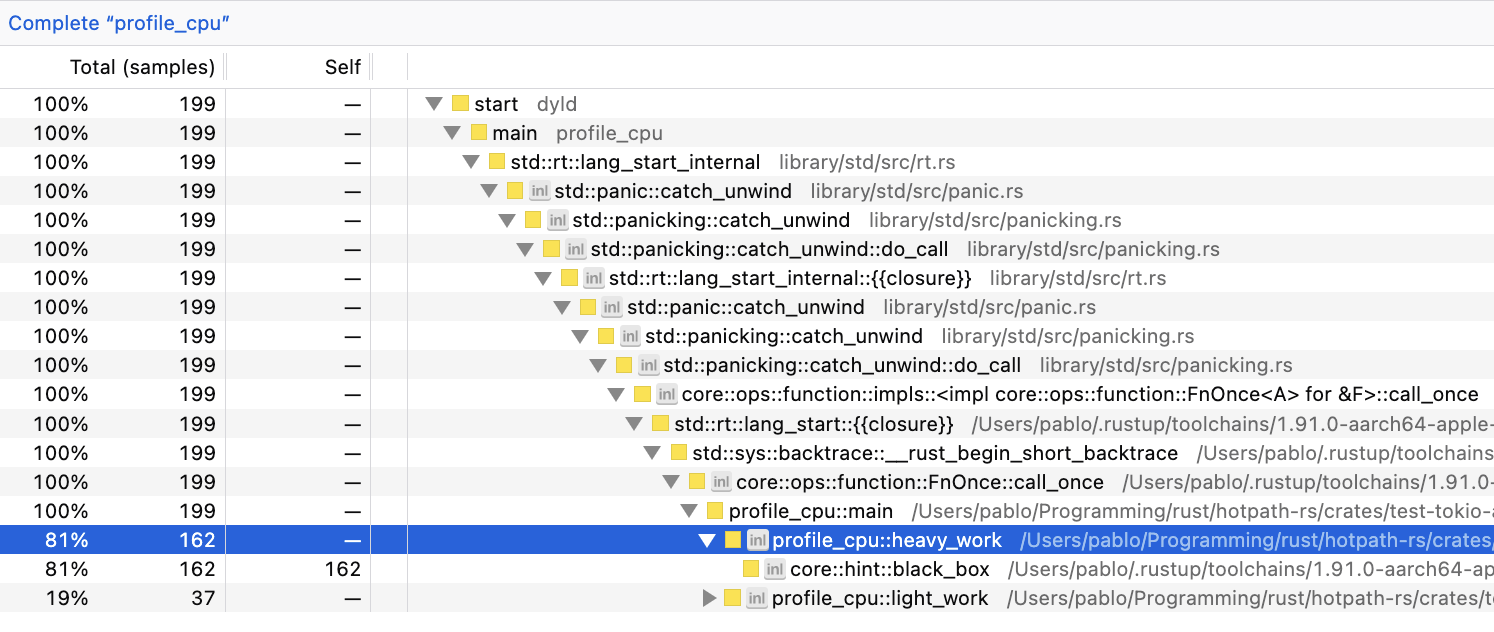The width and height of the screenshot is (1494, 632).
Task: Click the inl badge next to profile_cpu::light_work
Action: coord(755,597)
